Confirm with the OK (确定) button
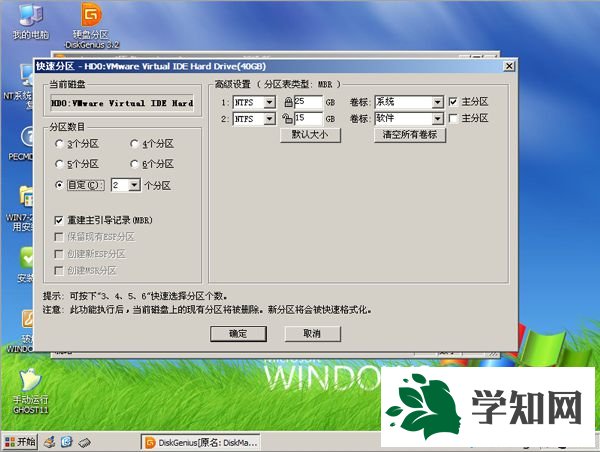The image size is (600, 452). tap(238, 334)
